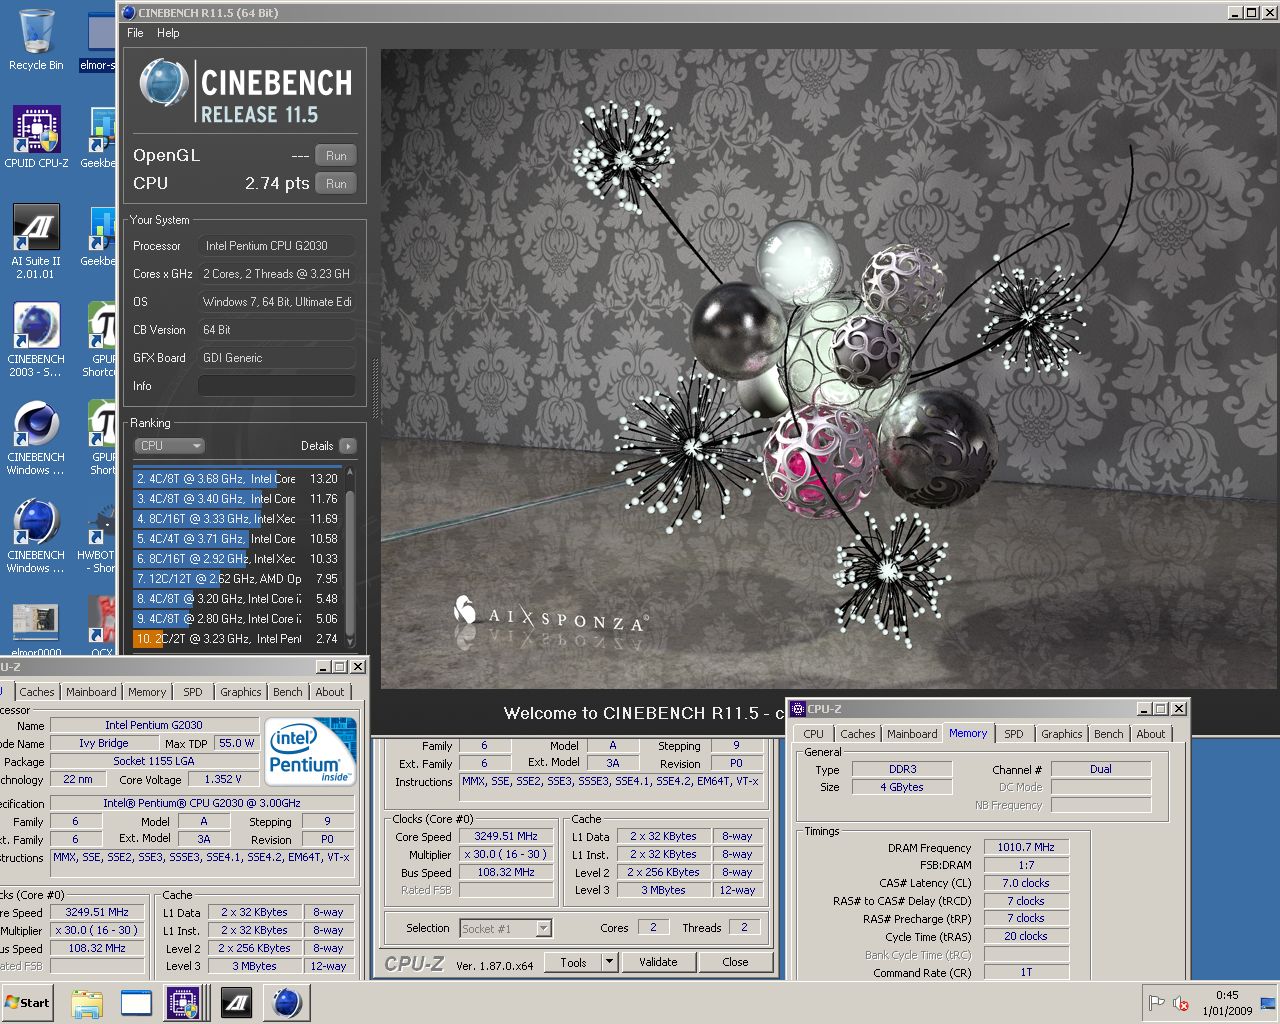Image resolution: width=1280 pixels, height=1024 pixels.
Task: Click the CINEBENCH logo sphere icon
Action: [x=163, y=83]
